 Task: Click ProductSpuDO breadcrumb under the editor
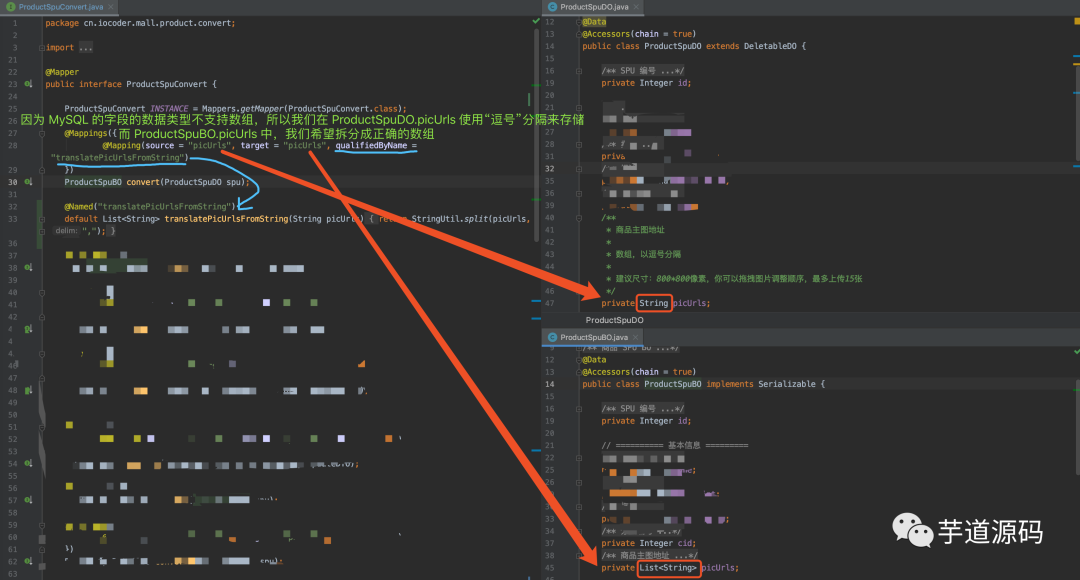click(614, 320)
